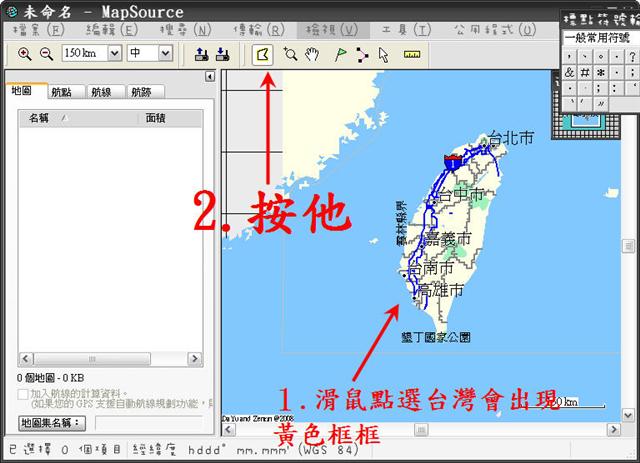Viewport: 640px width, 463px height.
Task: Open the 編輯(E) menu
Action: 112,30
